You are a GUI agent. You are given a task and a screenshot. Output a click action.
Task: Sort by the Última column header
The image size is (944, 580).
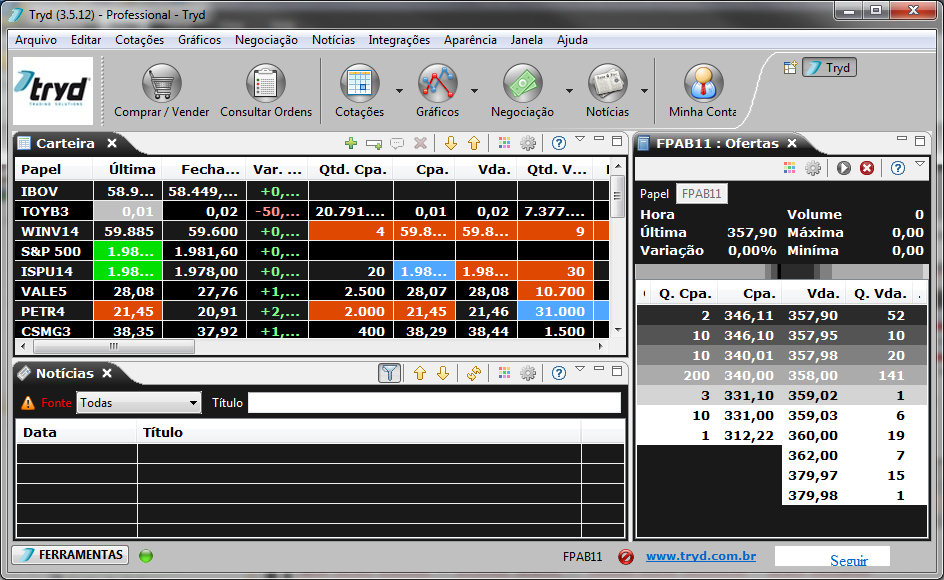pos(128,169)
